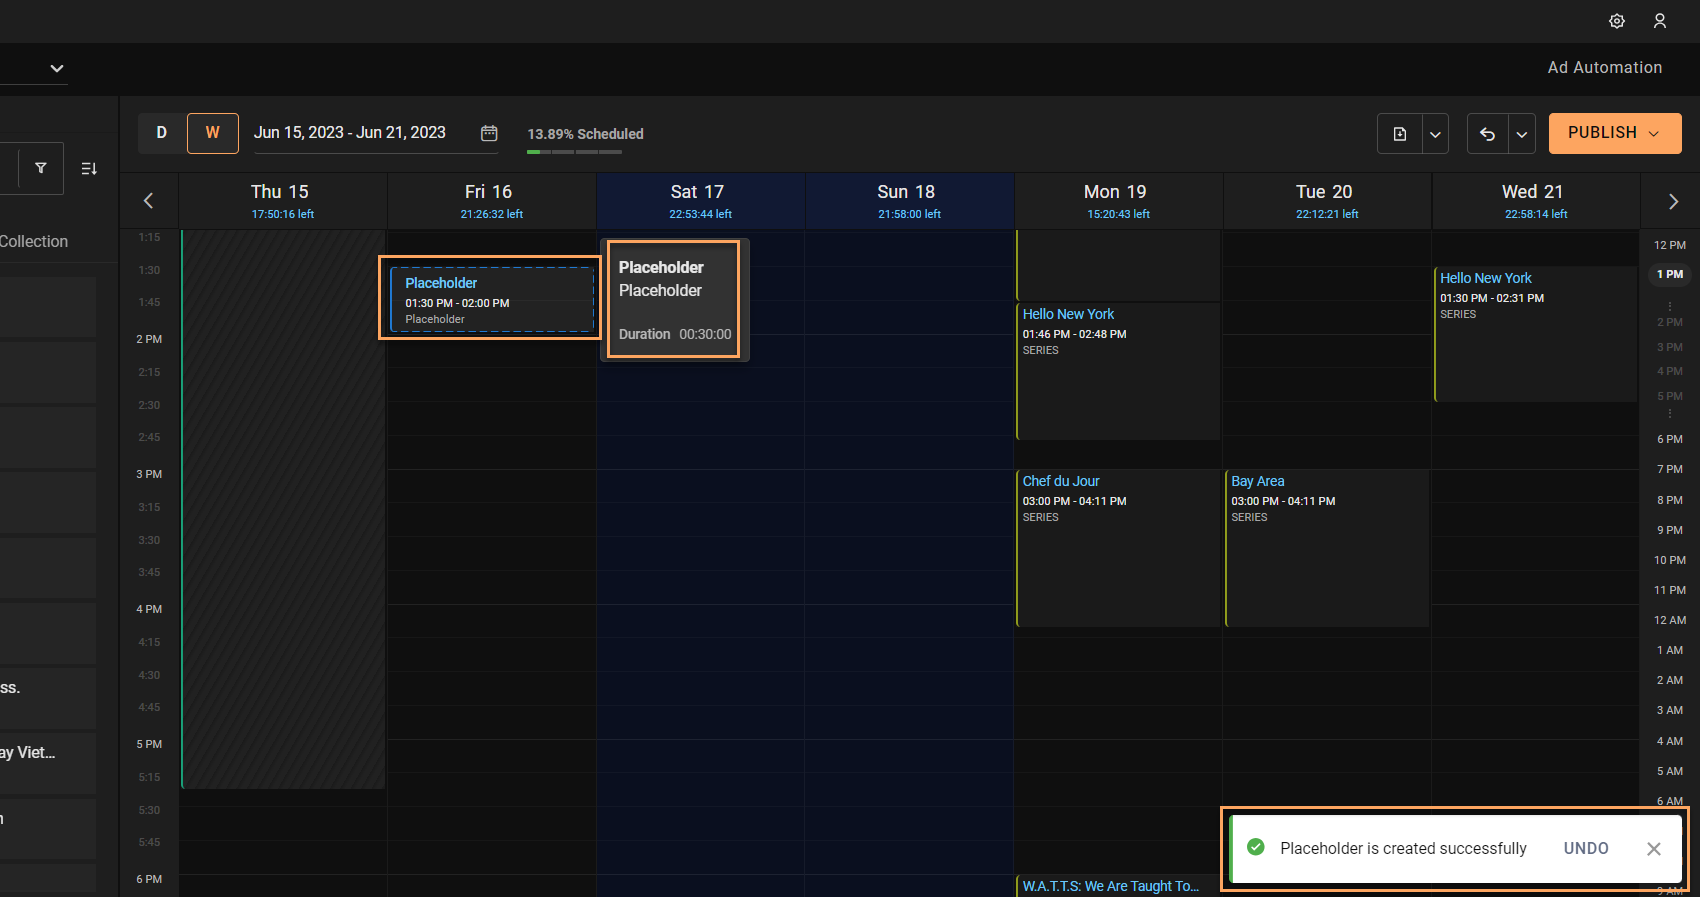Expand undo history dropdown arrow

(1522, 134)
